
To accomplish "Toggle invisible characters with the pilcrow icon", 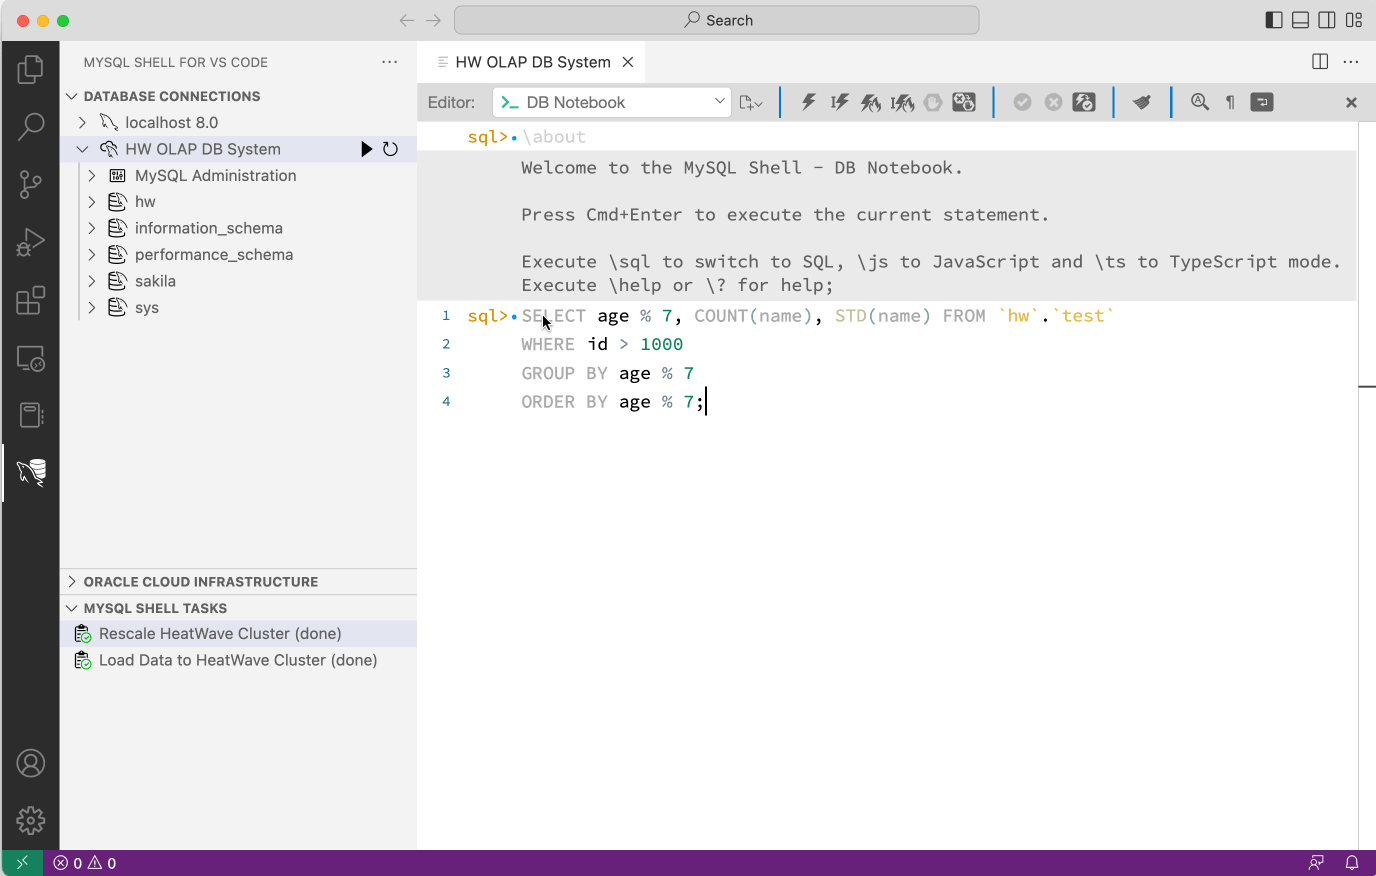I will (1229, 101).
